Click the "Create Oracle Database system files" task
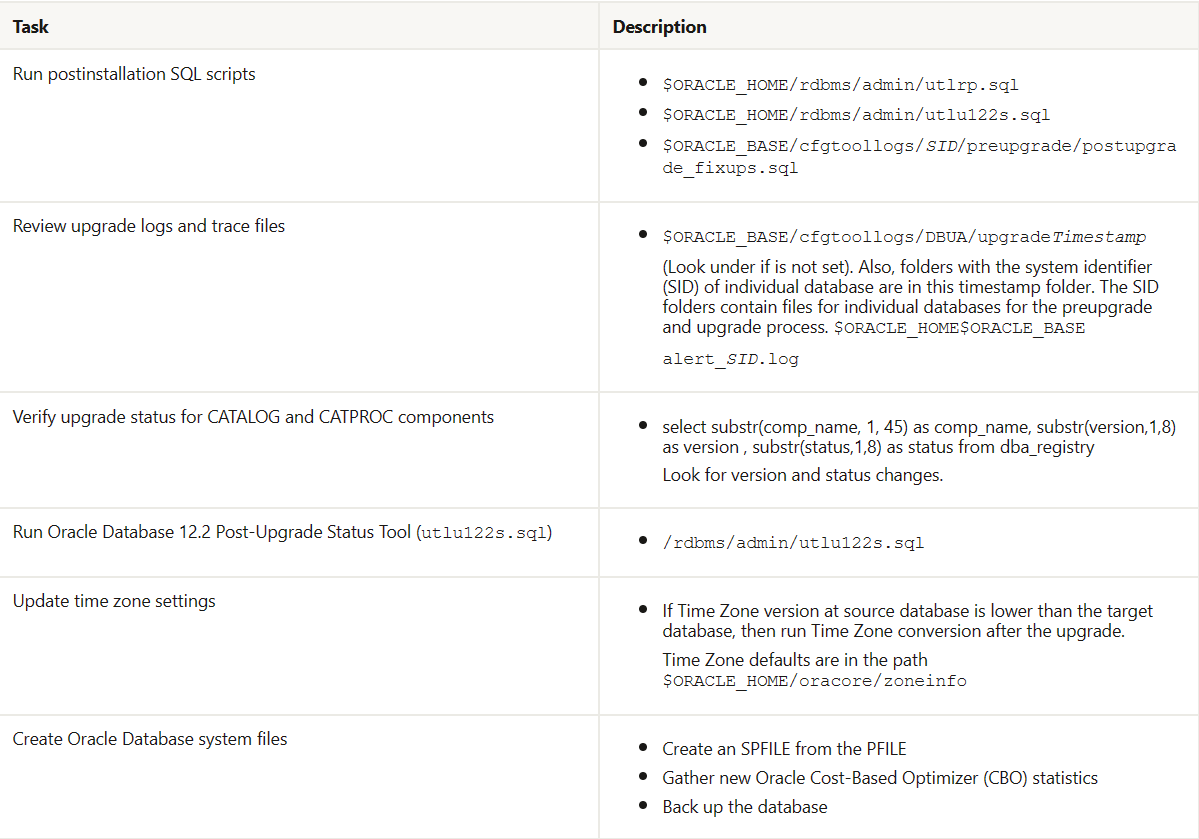The width and height of the screenshot is (1199, 839). point(150,739)
